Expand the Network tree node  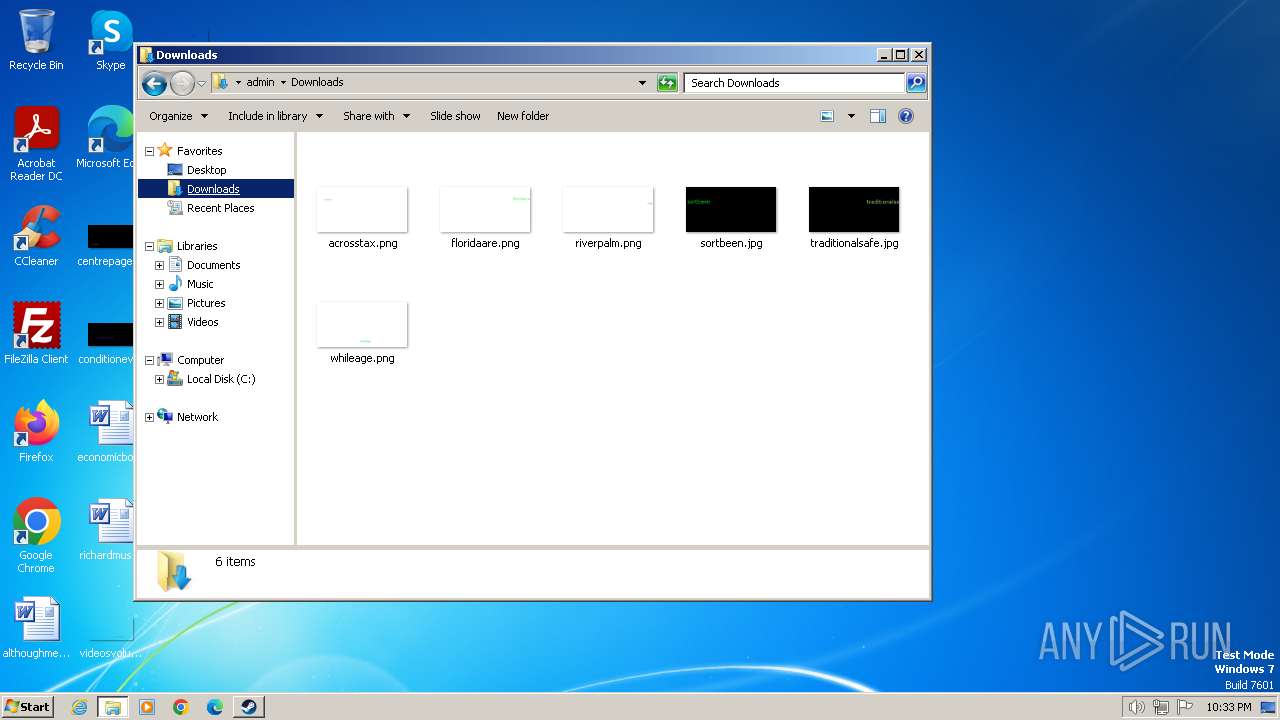point(149,418)
